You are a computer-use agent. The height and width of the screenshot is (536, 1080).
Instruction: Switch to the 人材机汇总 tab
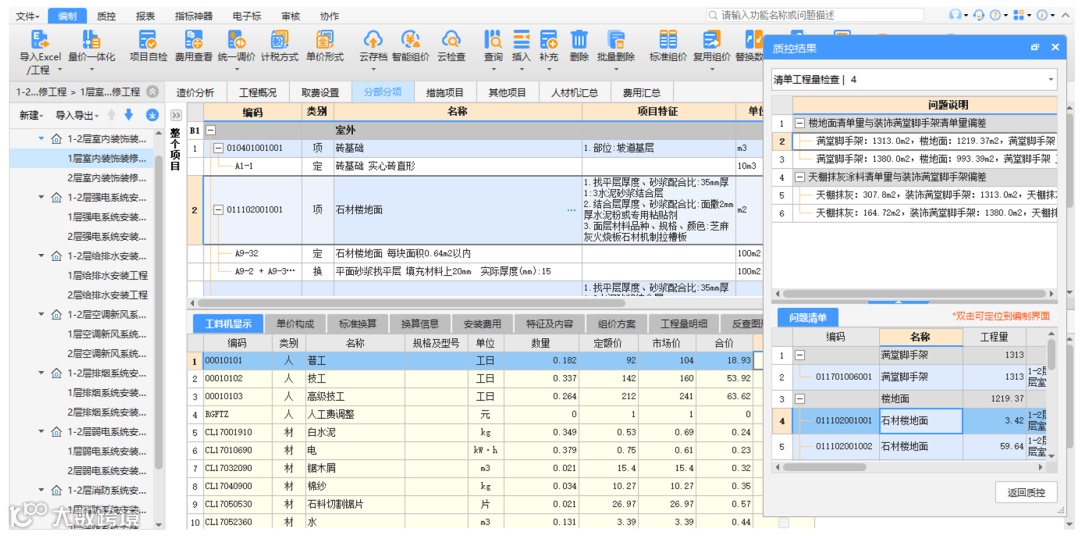(572, 92)
